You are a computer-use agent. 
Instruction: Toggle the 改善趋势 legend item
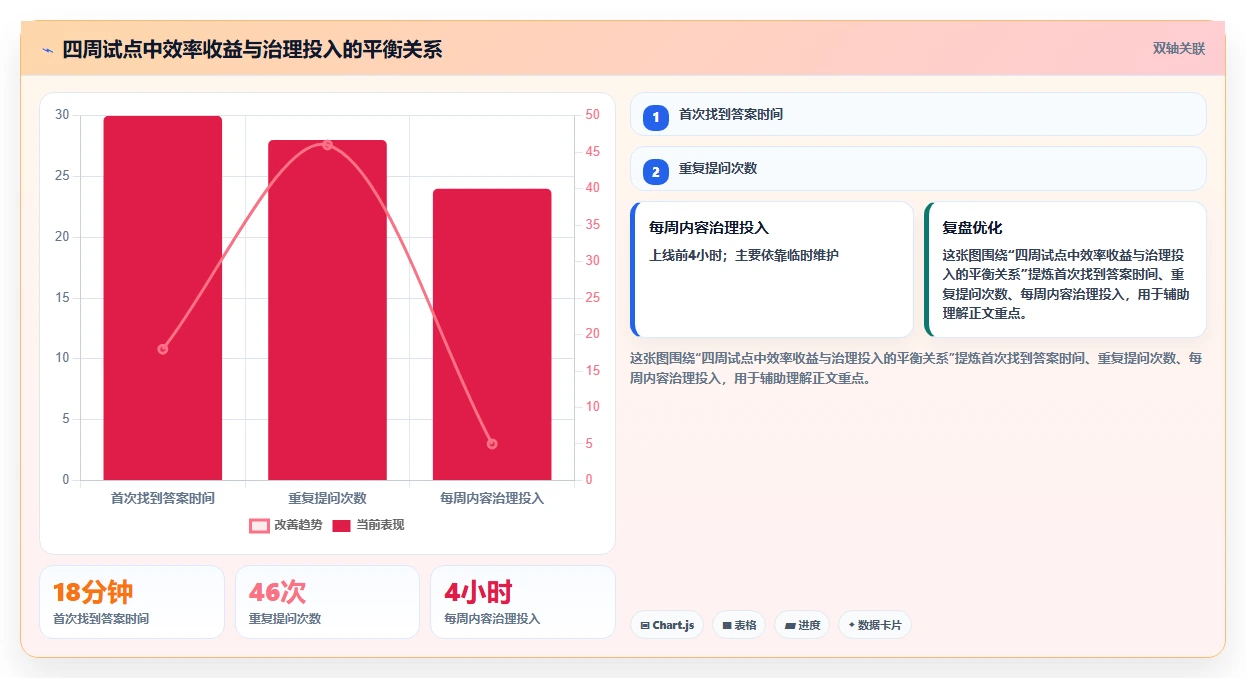pos(286,525)
